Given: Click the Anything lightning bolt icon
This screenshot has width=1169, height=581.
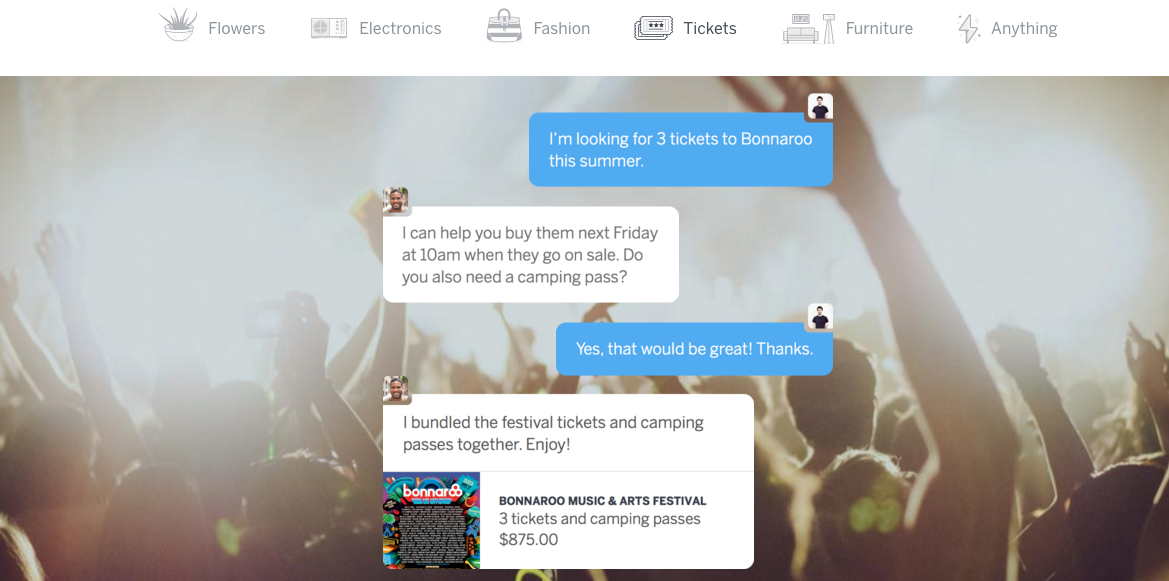Looking at the screenshot, I should [x=968, y=28].
